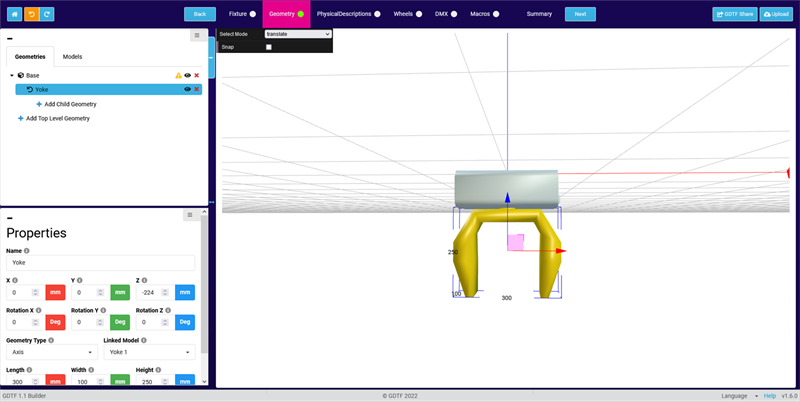Open the Geometry Type dropdown

[x=51, y=352]
